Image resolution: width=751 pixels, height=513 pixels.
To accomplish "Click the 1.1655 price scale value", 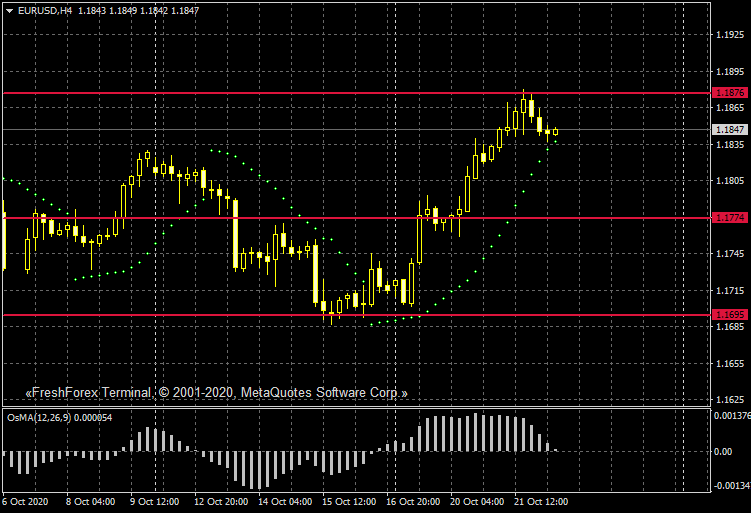I will (730, 364).
